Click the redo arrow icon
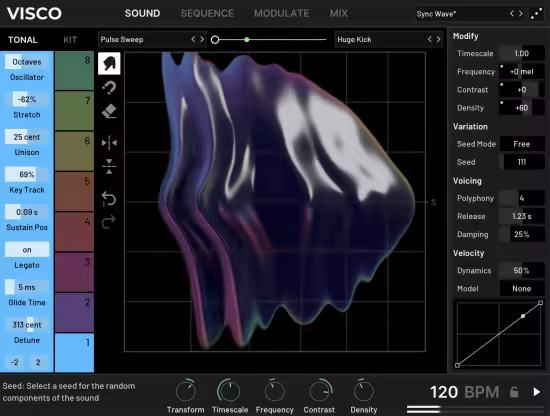This screenshot has height=416, width=550. (x=109, y=222)
